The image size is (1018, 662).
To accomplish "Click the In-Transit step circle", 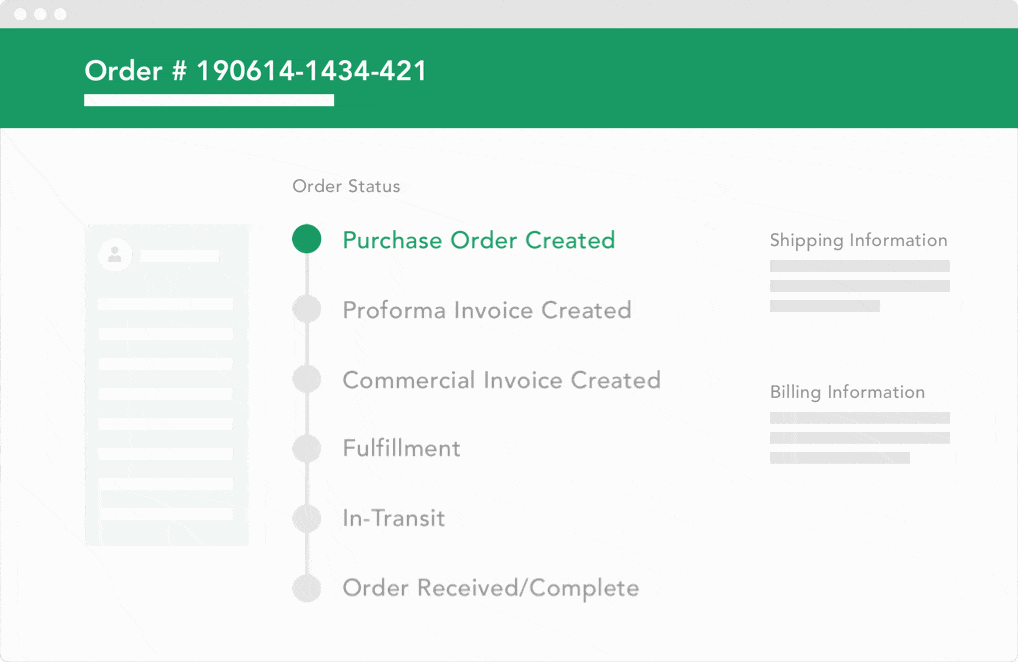I will [307, 518].
